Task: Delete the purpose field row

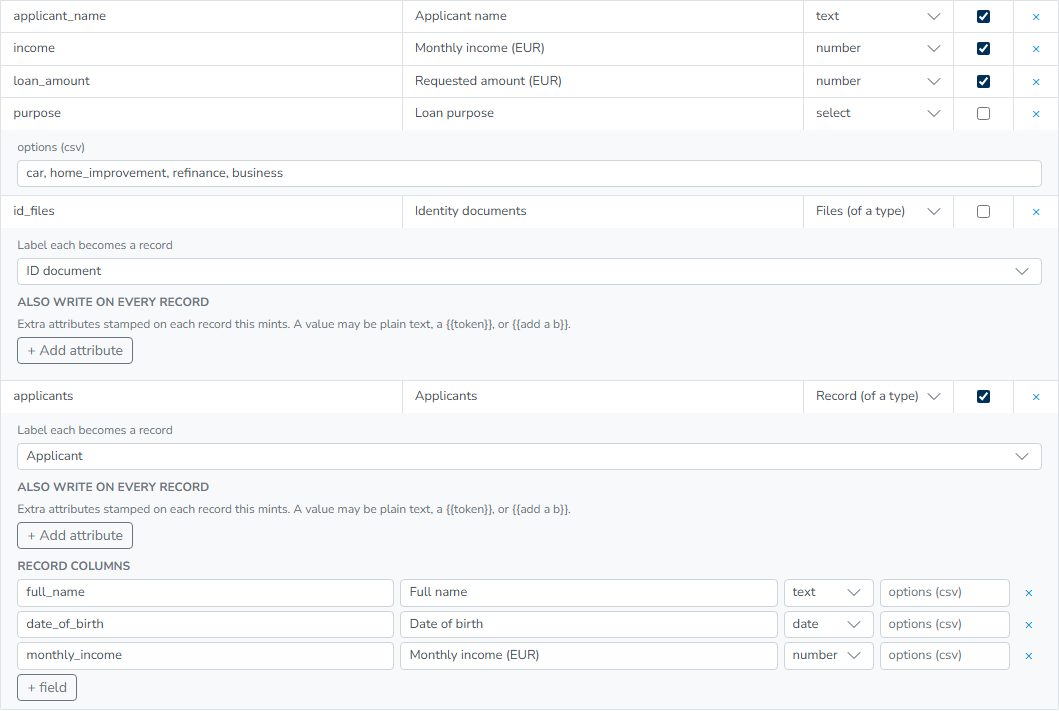Action: point(1035,114)
